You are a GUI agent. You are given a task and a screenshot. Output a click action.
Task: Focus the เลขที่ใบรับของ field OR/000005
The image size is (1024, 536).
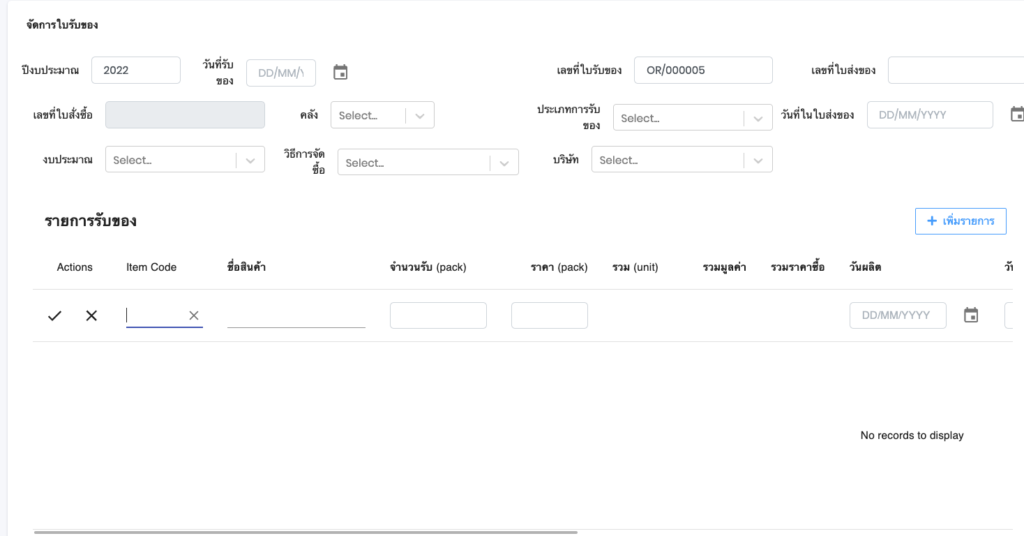point(702,70)
